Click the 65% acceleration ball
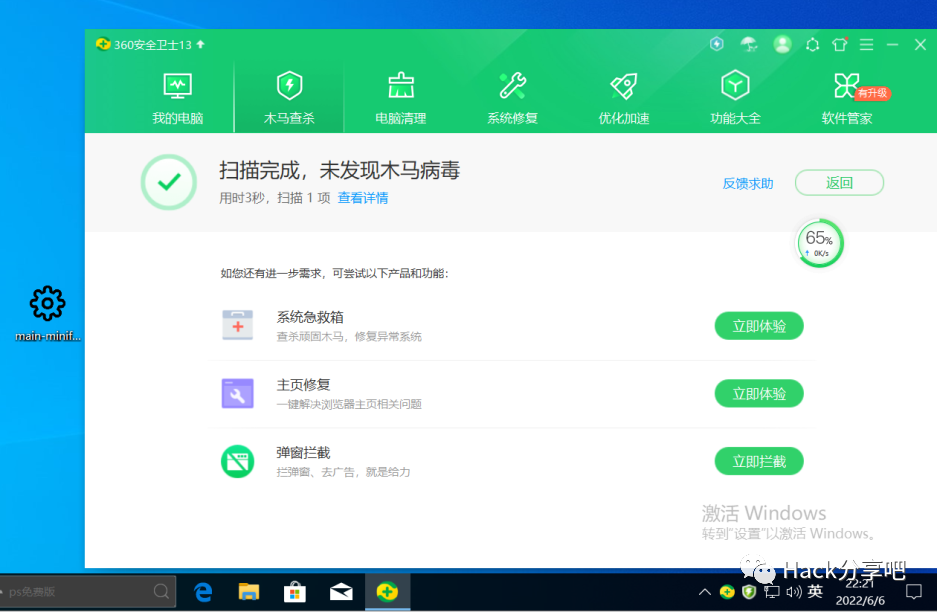Image resolution: width=937 pixels, height=612 pixels. tap(820, 243)
